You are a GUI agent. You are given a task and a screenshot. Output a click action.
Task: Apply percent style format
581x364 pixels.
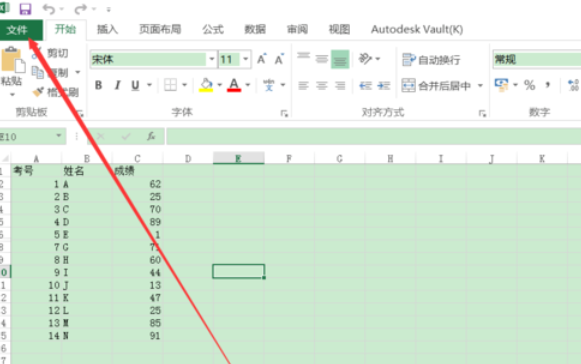tap(529, 85)
